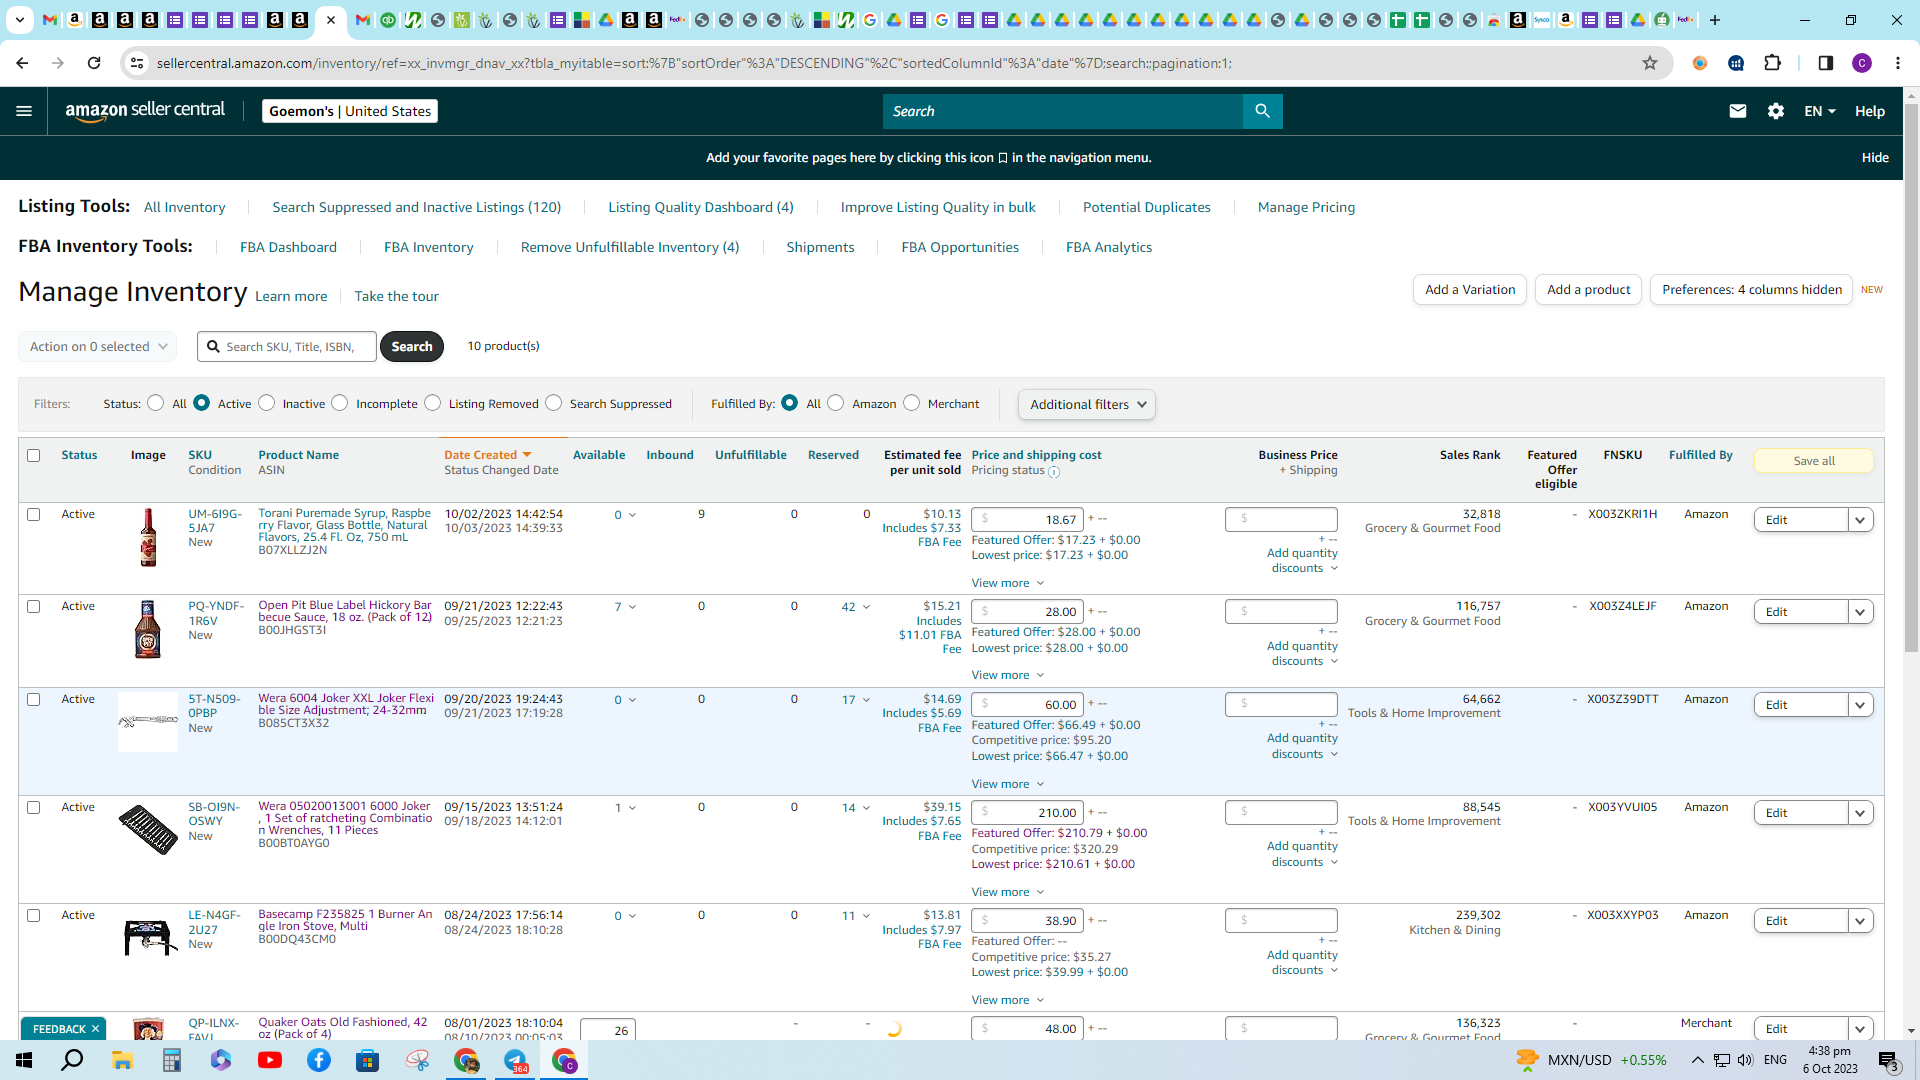Open the Windows Start menu
The image size is (1920, 1080).
point(24,1060)
